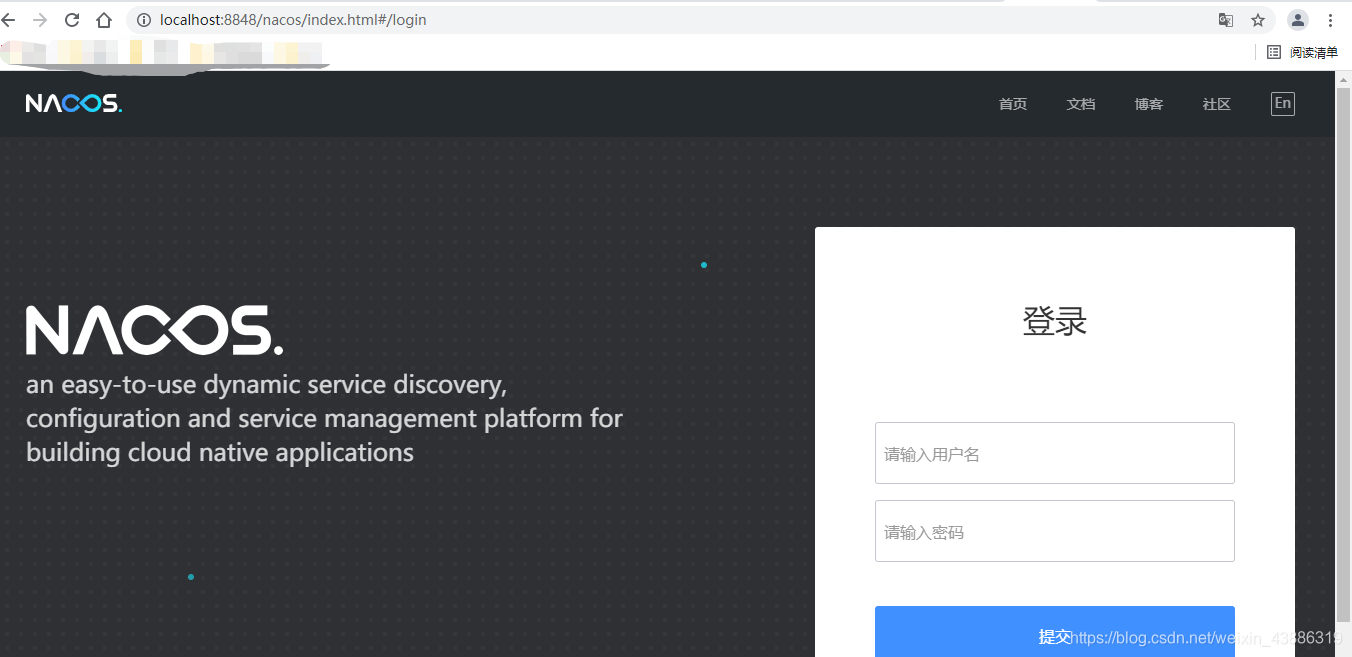Bookmark this page with the star icon
The width and height of the screenshot is (1352, 657).
click(1258, 20)
